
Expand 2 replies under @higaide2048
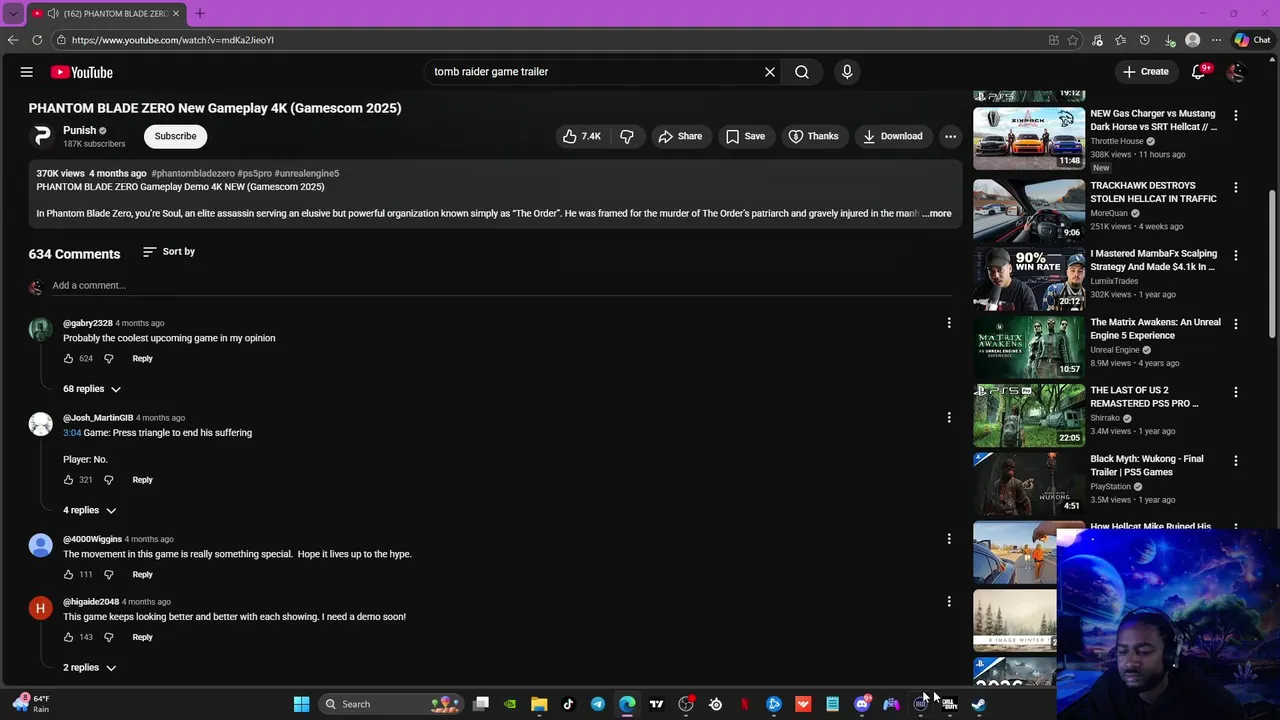pyautogui.click(x=90, y=667)
